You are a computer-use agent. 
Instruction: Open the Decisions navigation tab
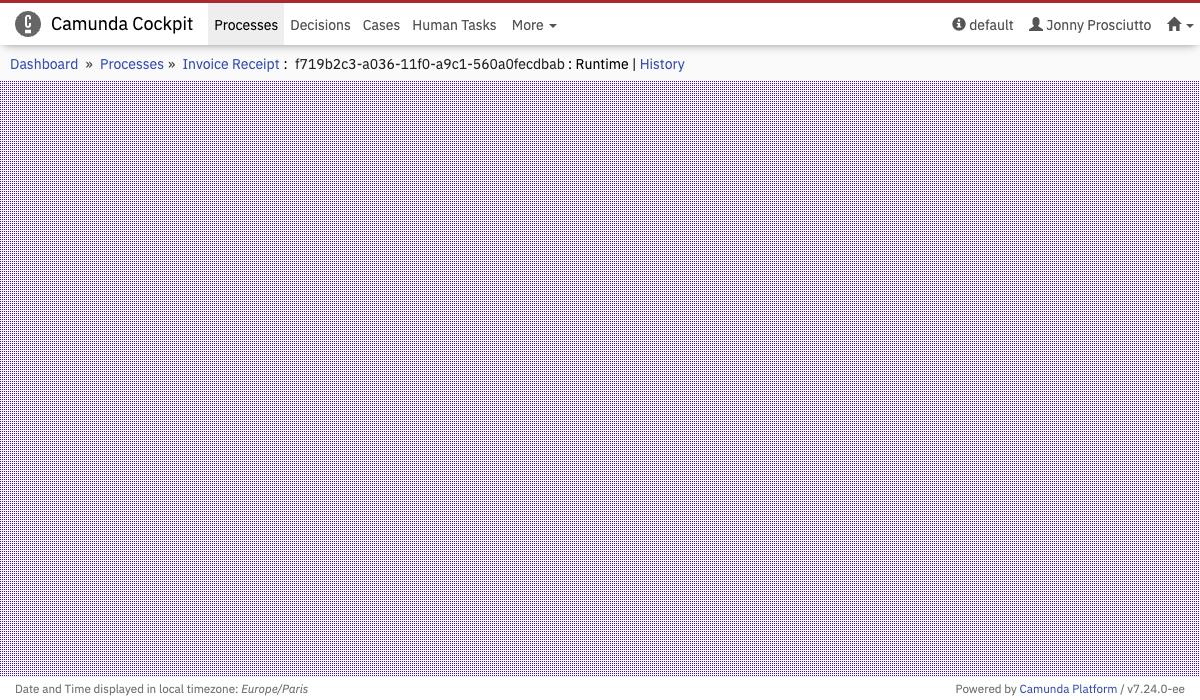point(320,25)
